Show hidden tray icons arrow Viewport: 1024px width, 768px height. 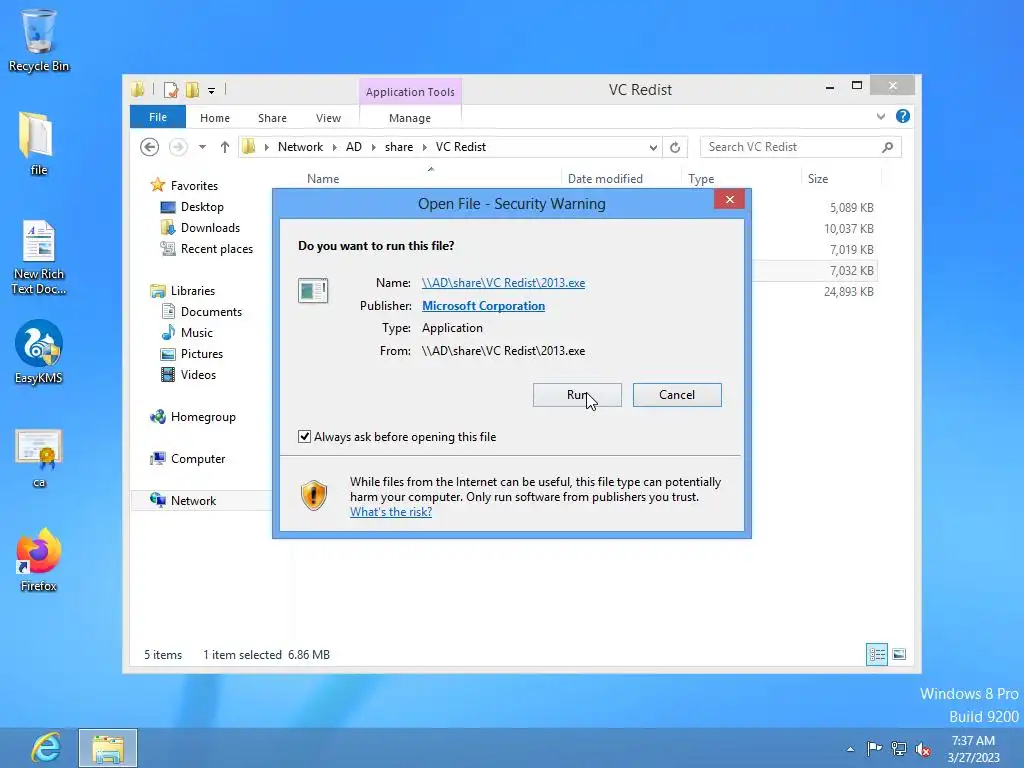click(850, 749)
